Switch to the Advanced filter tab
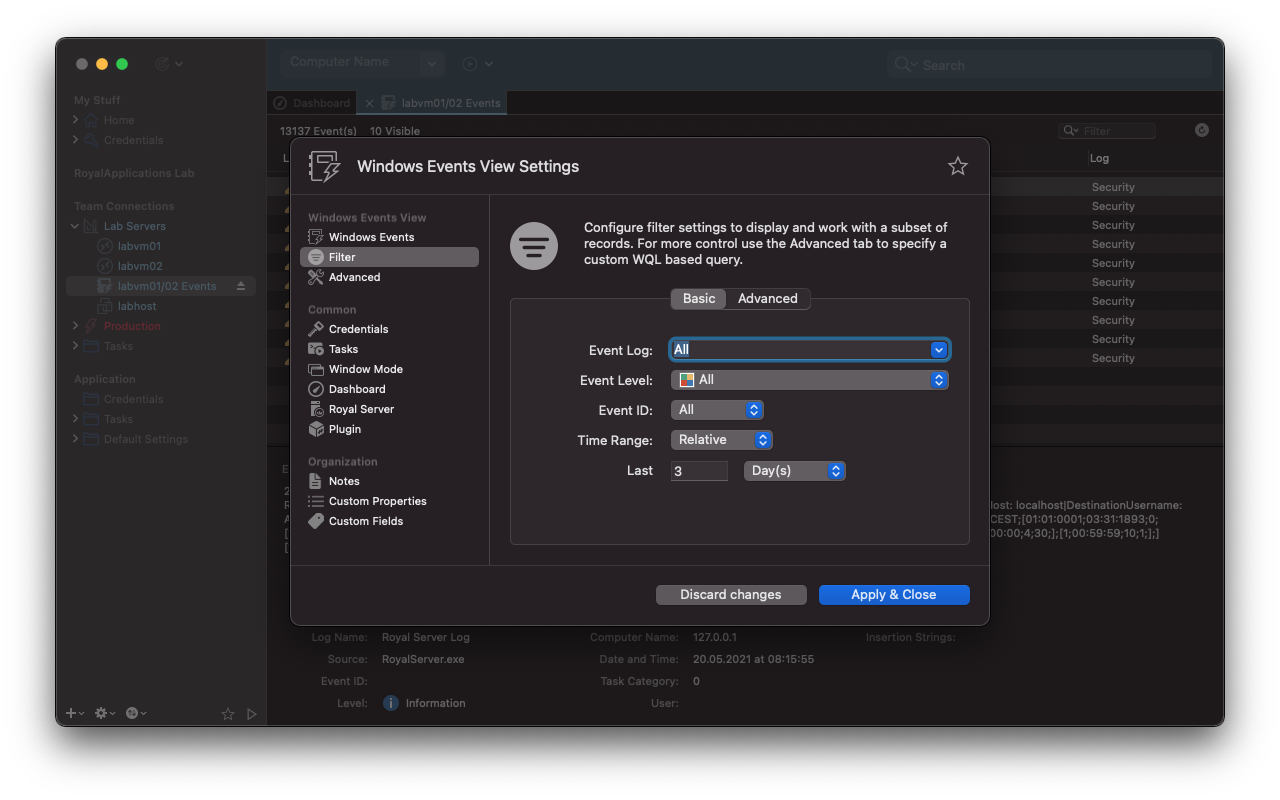Viewport: 1280px width, 800px height. [x=768, y=298]
